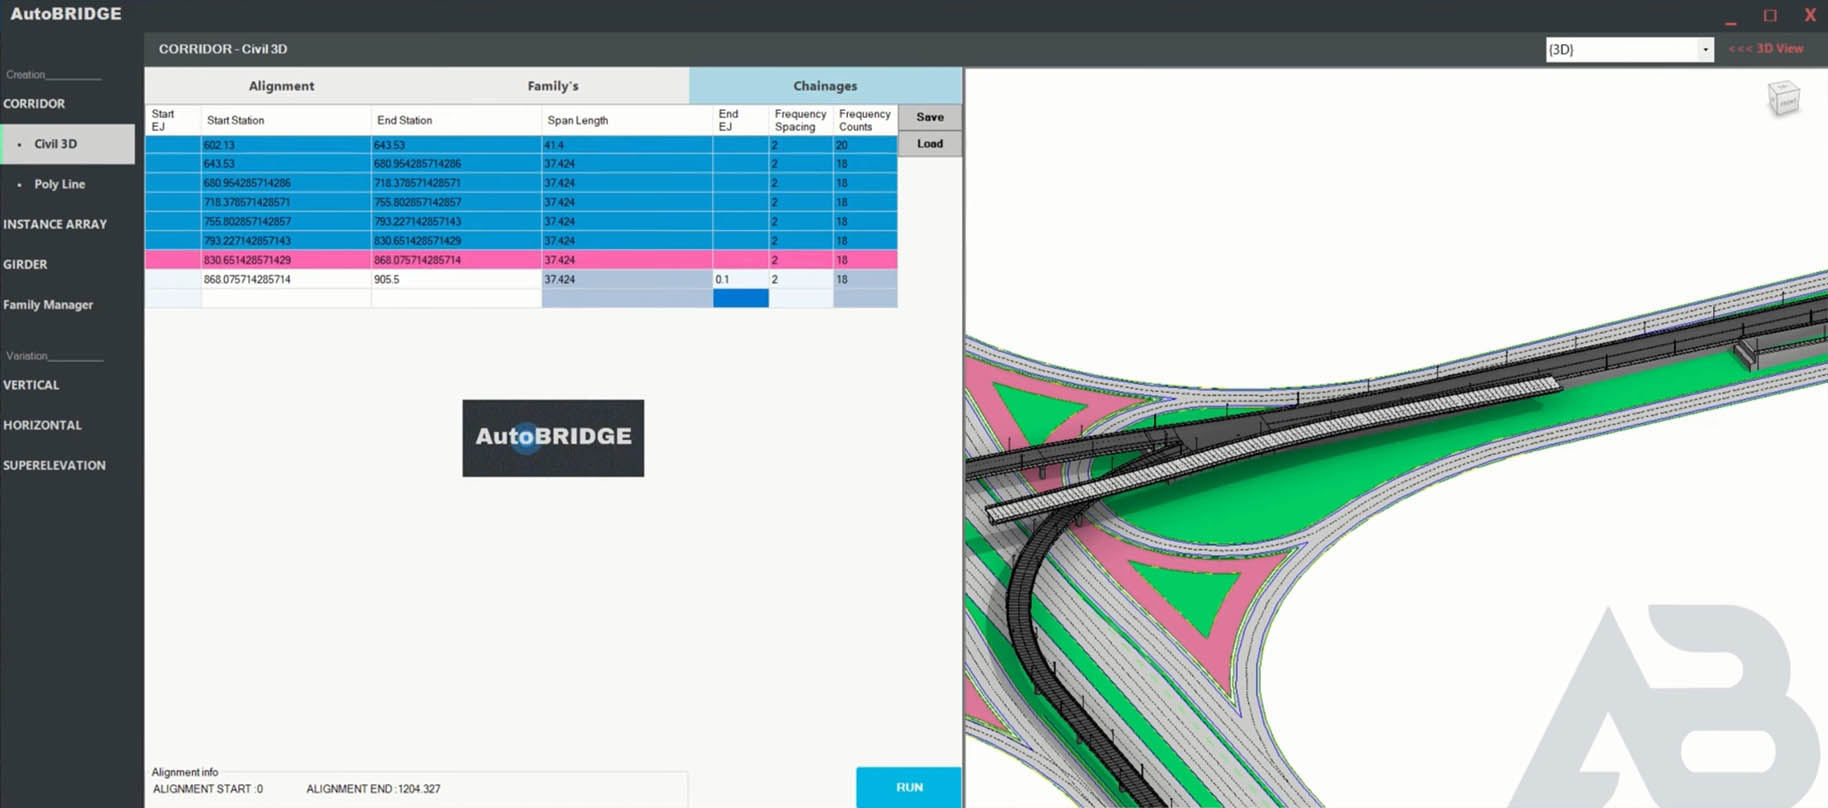Maximize the AutoBRIDGE window
This screenshot has height=808, width=1828.
pyautogui.click(x=1770, y=15)
